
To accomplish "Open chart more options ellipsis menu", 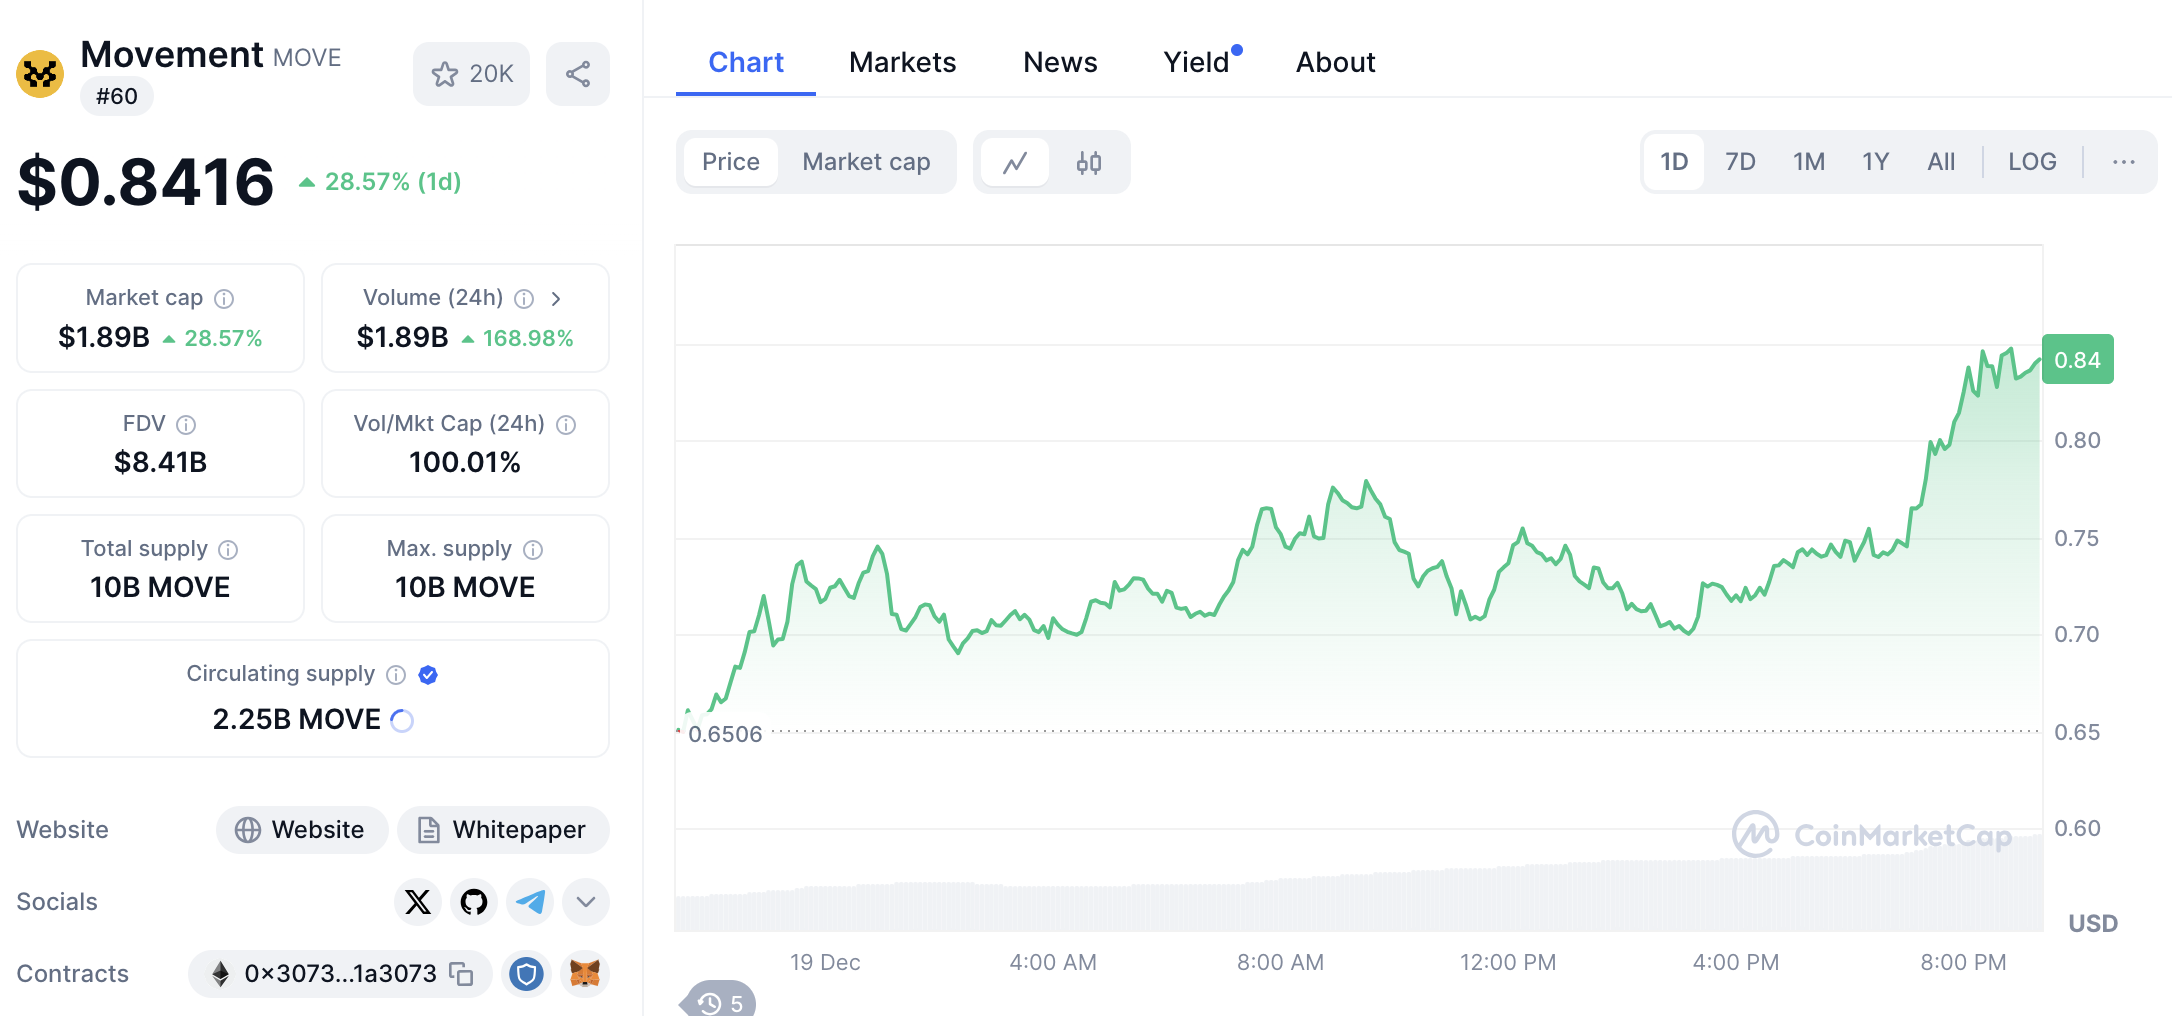I will point(2124,162).
